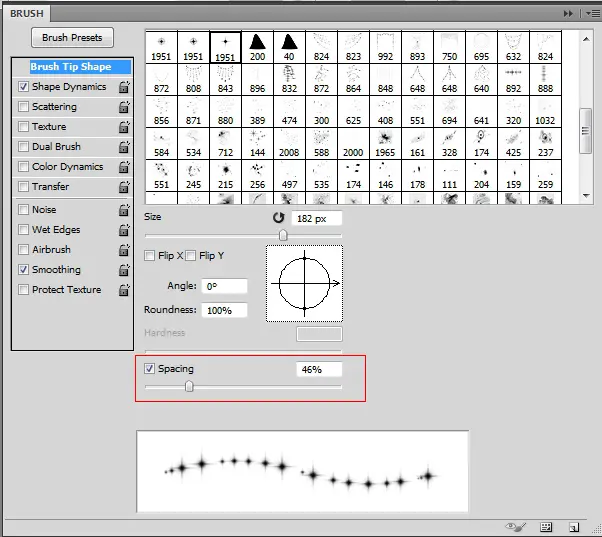Select the 832 brush tip
This screenshot has width=602, height=537.
(289, 79)
